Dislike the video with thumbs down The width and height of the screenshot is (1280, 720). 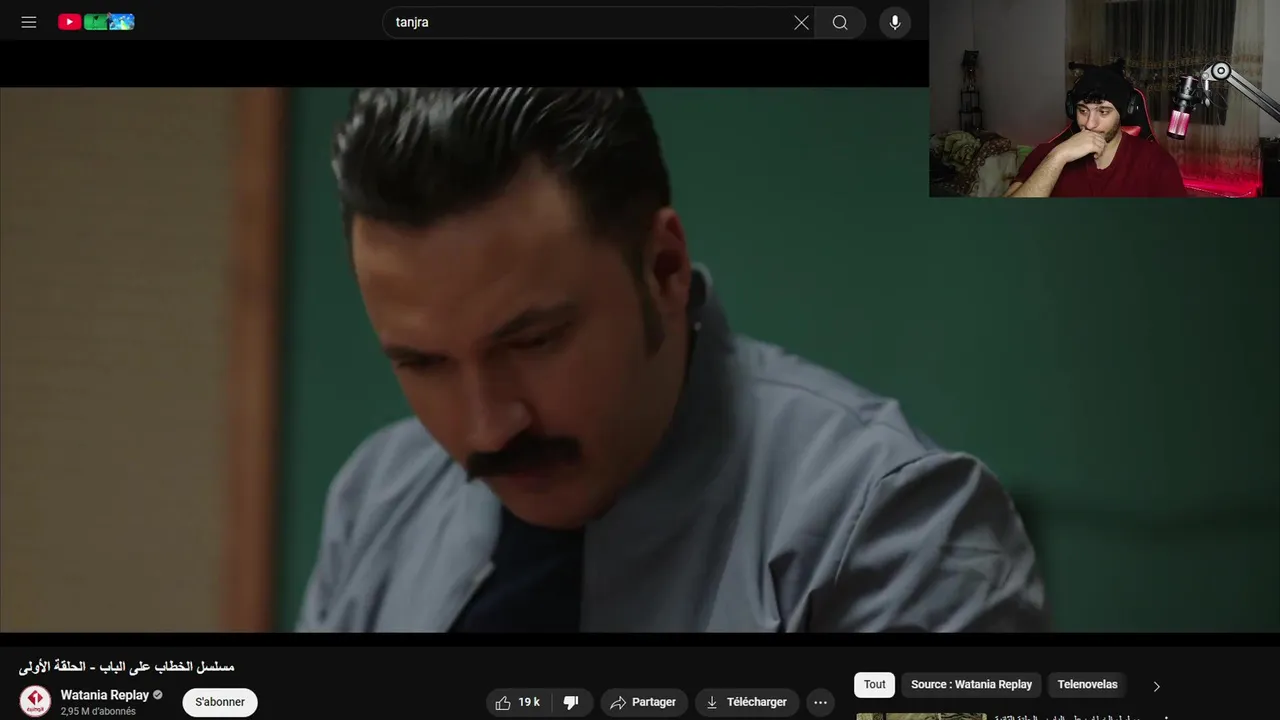tap(572, 702)
